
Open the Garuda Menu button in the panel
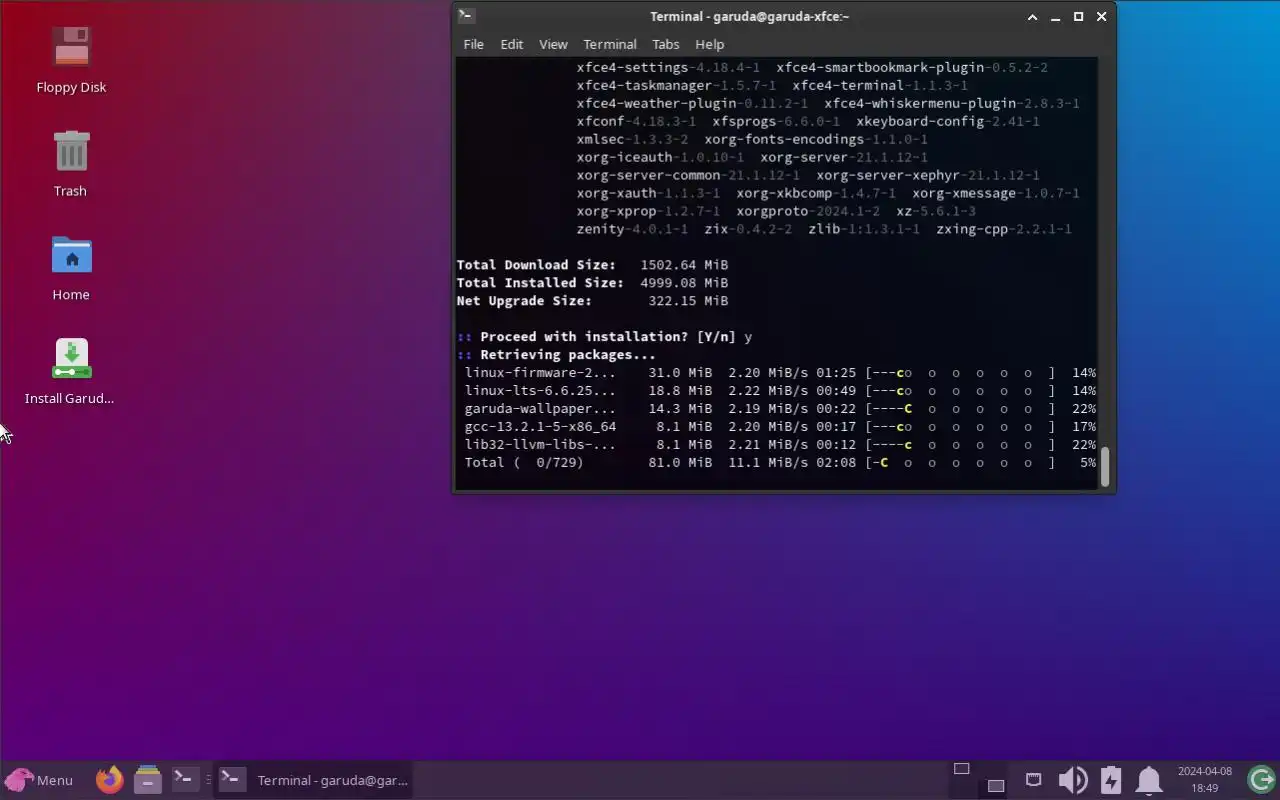[x=39, y=780]
